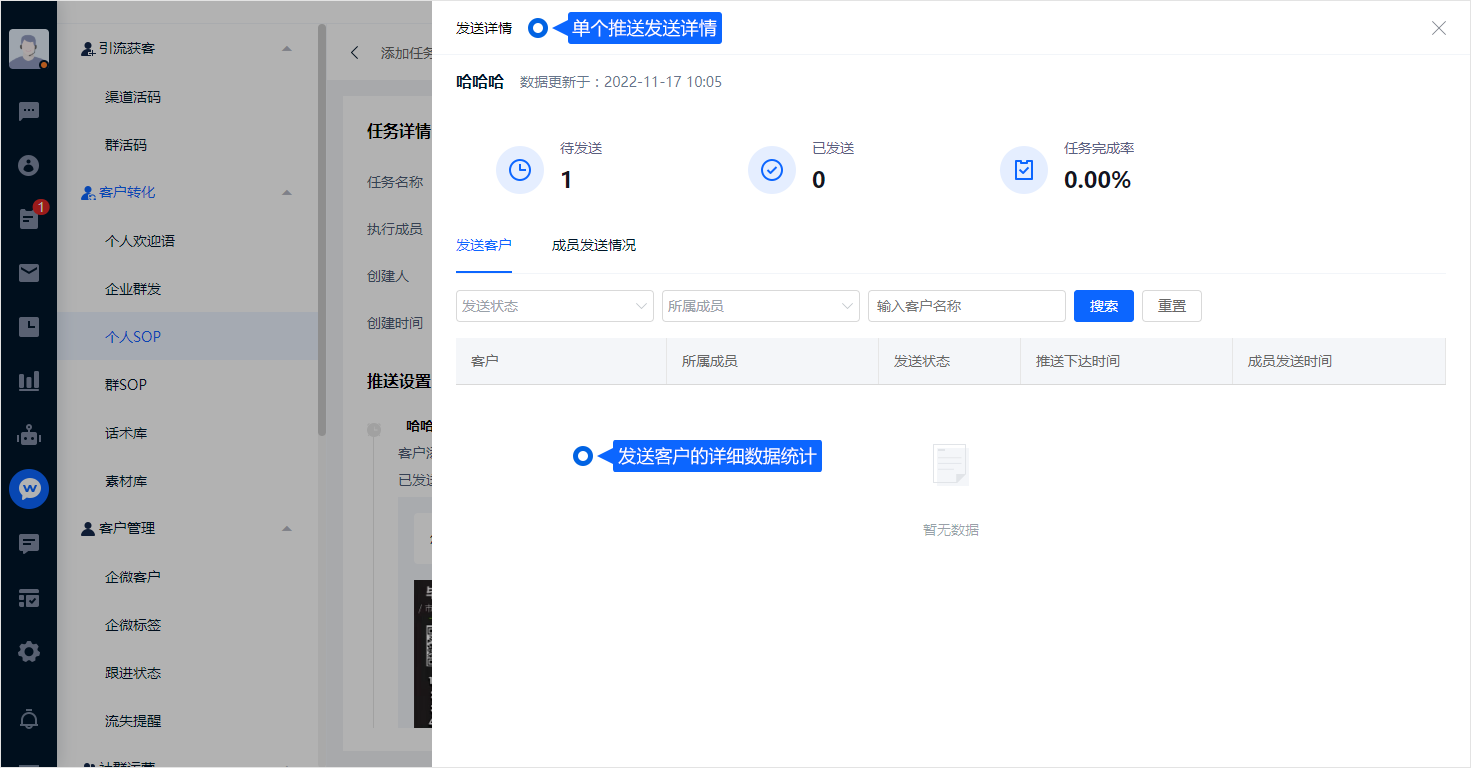Open the 发送状态 dropdown filter
The image size is (1471, 768).
click(554, 306)
